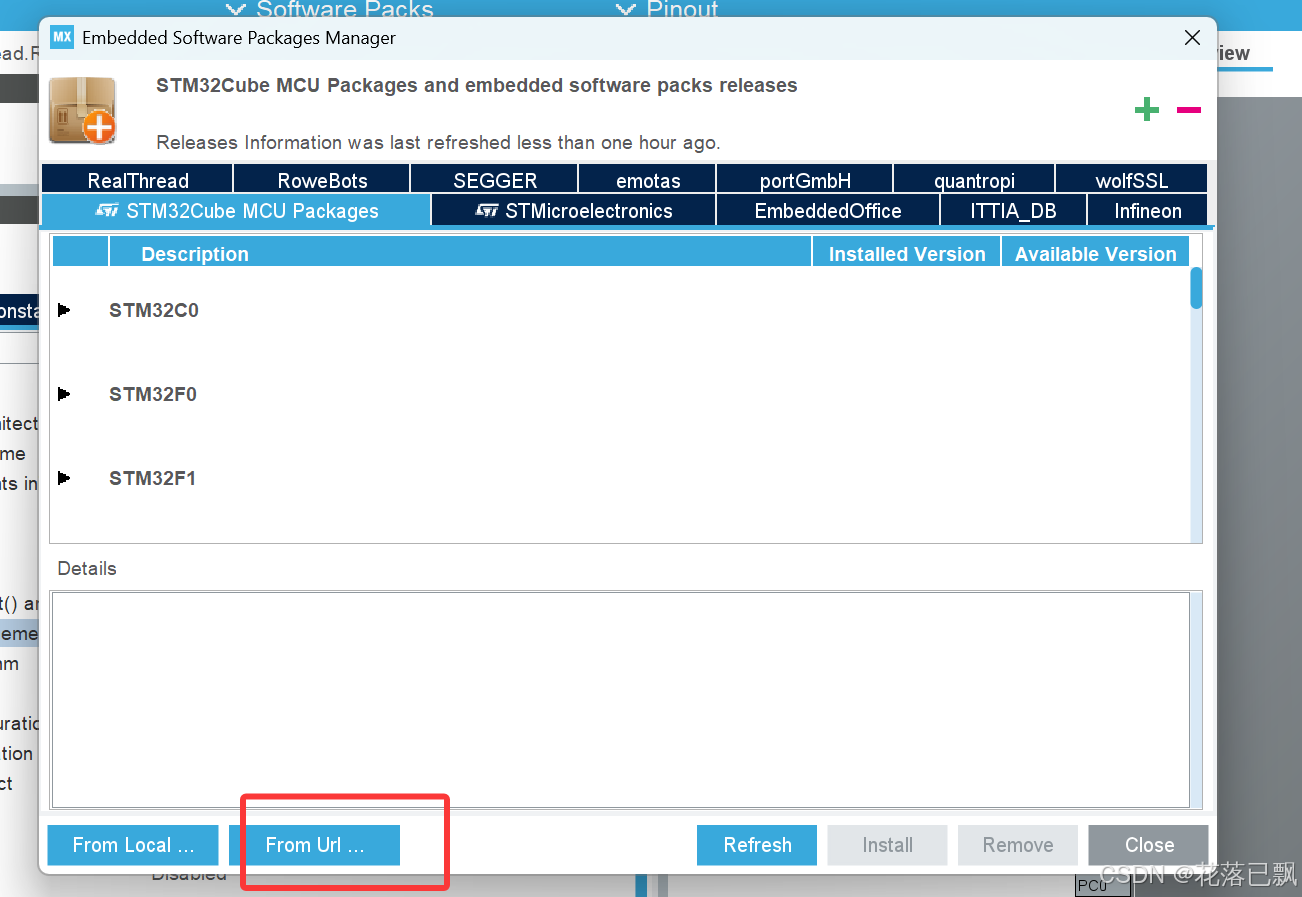Click the From Local ... button
1302x897 pixels.
pos(133,845)
